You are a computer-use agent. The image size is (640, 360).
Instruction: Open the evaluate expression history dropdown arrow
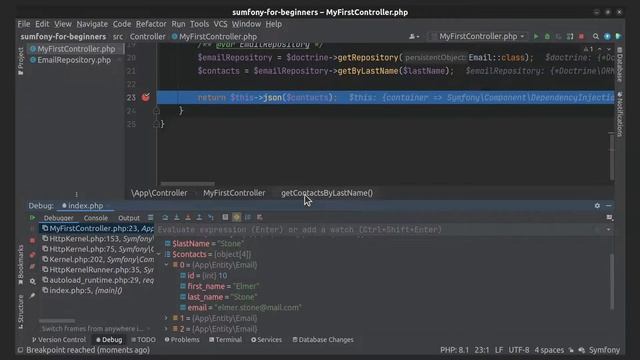click(609, 229)
